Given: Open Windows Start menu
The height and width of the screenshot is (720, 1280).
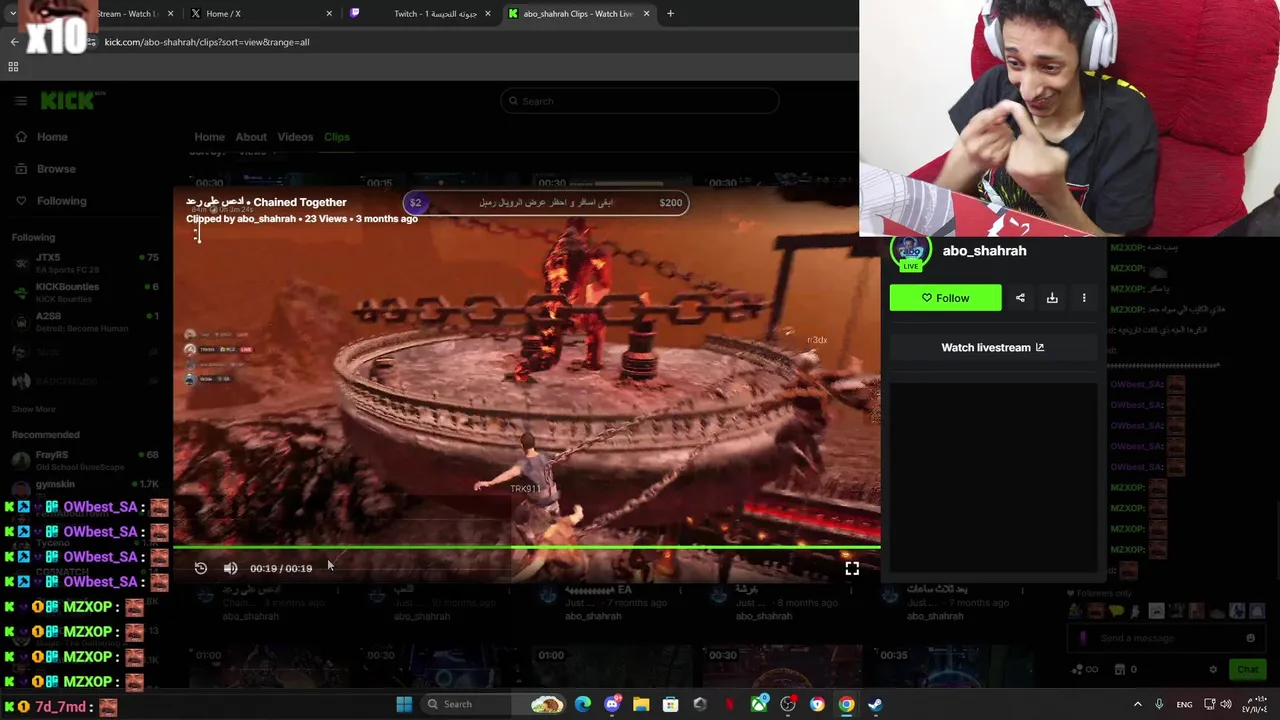Looking at the screenshot, I should click(404, 704).
